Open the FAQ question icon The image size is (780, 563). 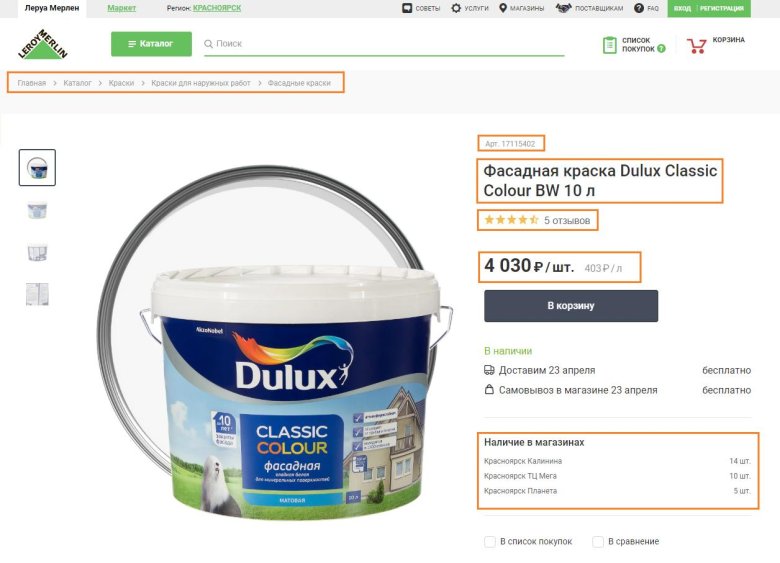point(639,8)
